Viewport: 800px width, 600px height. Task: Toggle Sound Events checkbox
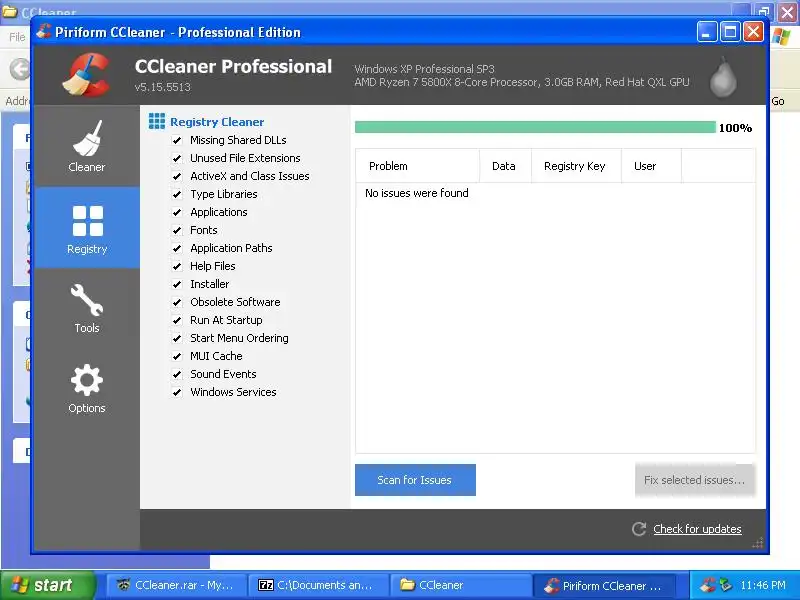click(x=177, y=374)
